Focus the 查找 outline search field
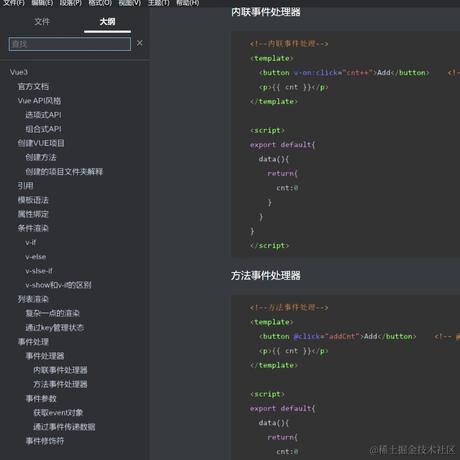The width and height of the screenshot is (460, 460). pos(70,44)
